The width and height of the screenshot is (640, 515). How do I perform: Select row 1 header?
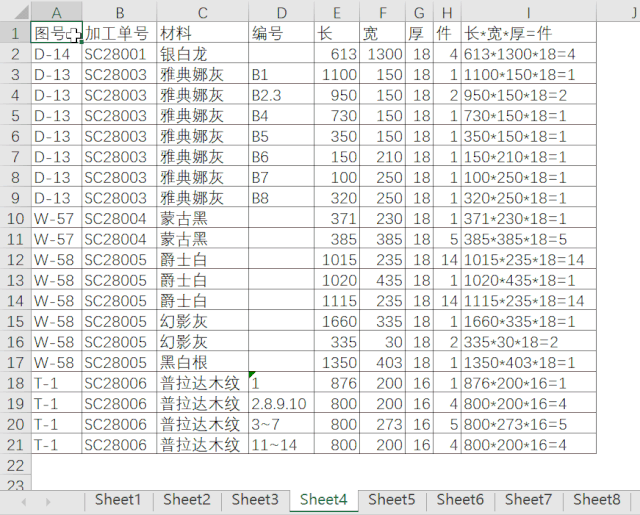click(x=15, y=33)
